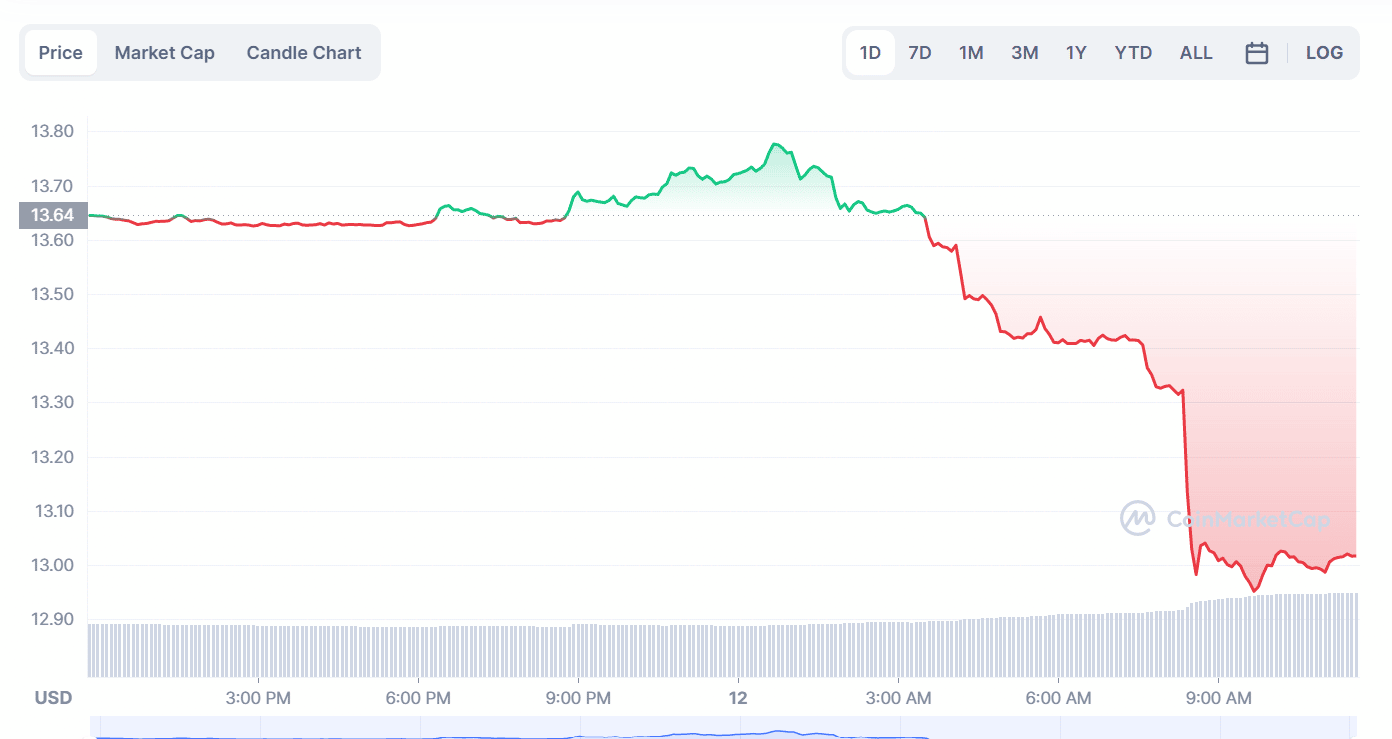Screen dimensions: 1392x739
Task: Toggle the LOG scale option
Action: pyautogui.click(x=1324, y=53)
